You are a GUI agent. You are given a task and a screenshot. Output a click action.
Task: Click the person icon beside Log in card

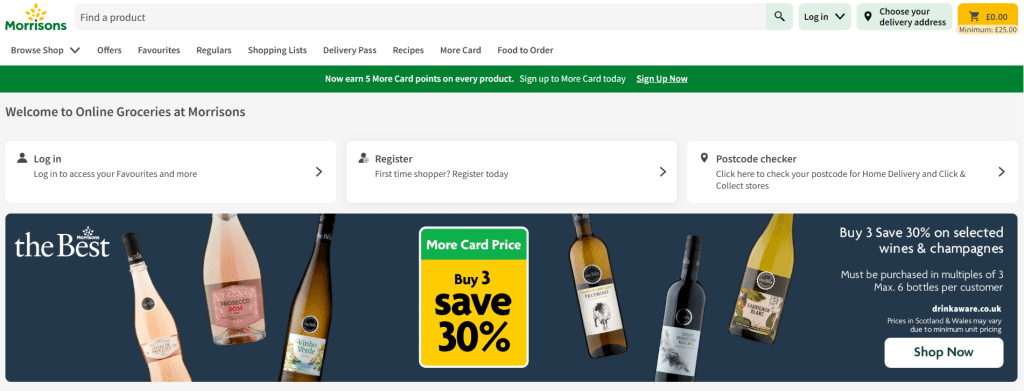pyautogui.click(x=22, y=158)
